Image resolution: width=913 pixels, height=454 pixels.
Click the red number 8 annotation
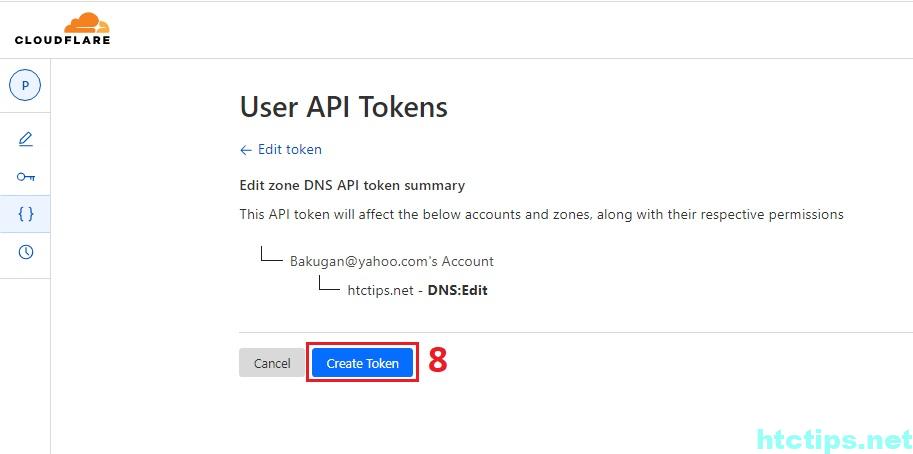(437, 361)
